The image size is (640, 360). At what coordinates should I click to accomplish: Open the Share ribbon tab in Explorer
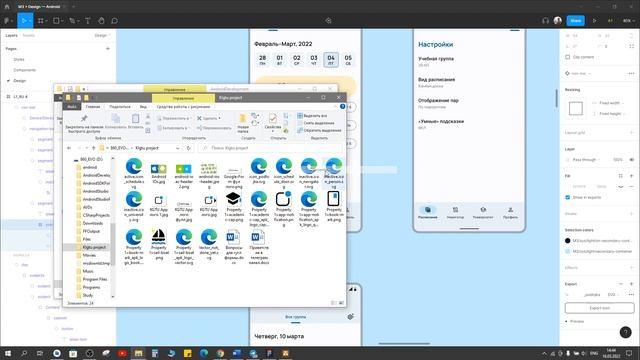120,107
